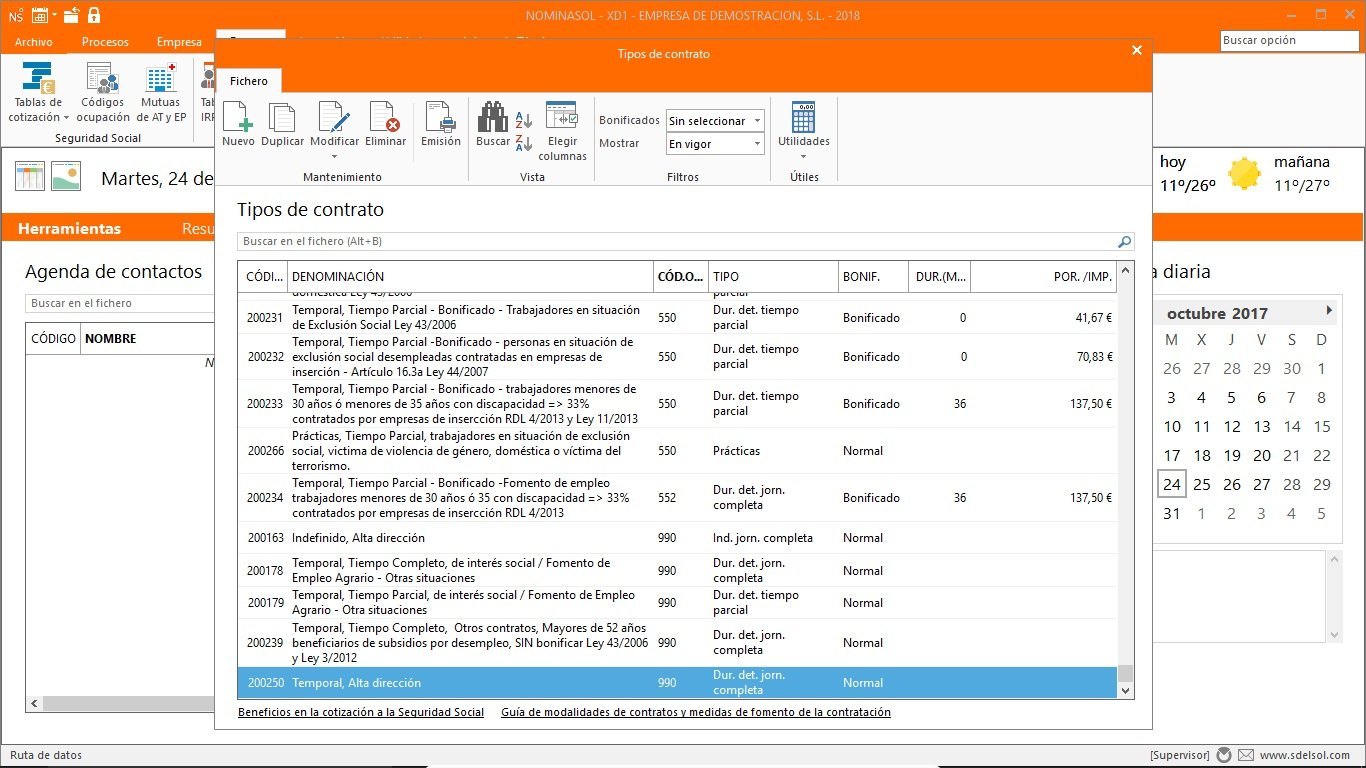The height and width of the screenshot is (768, 1366).
Task: Select row 200250 Temporal, Alta dirección
Action: [x=677, y=683]
